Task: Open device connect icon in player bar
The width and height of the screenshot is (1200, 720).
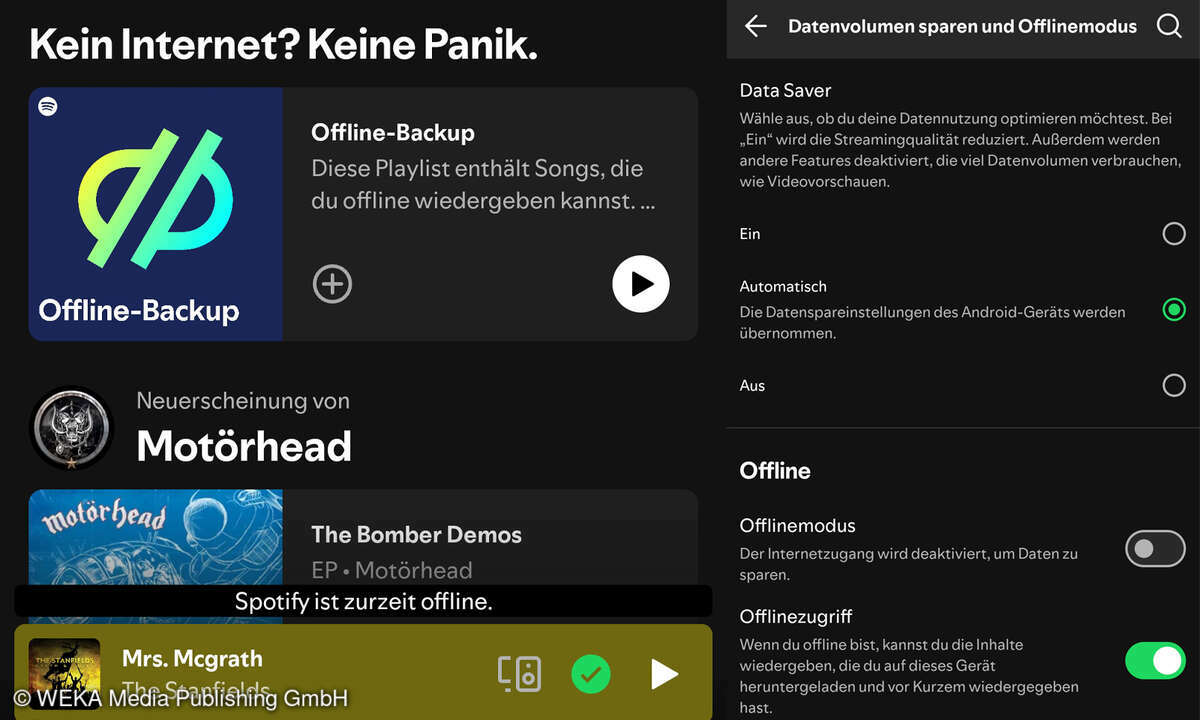Action: click(520, 674)
